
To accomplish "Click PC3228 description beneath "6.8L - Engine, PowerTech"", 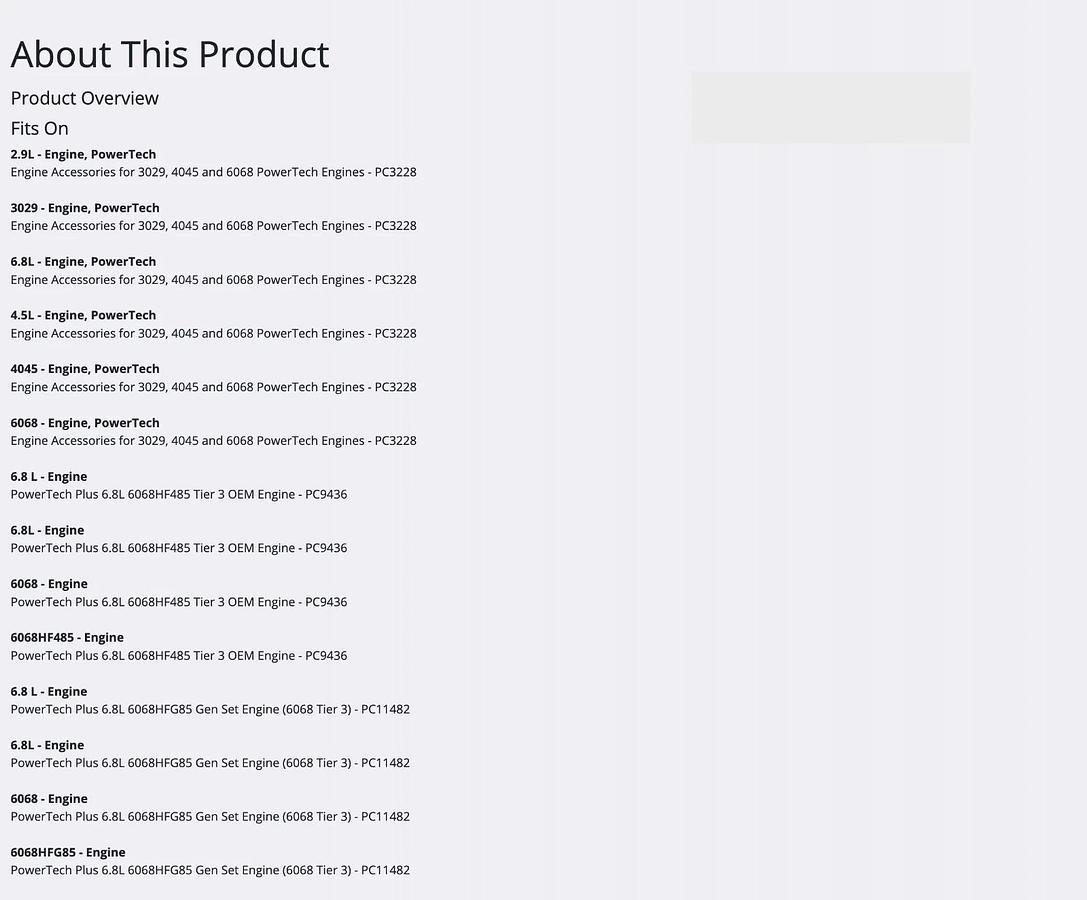I will coord(213,280).
